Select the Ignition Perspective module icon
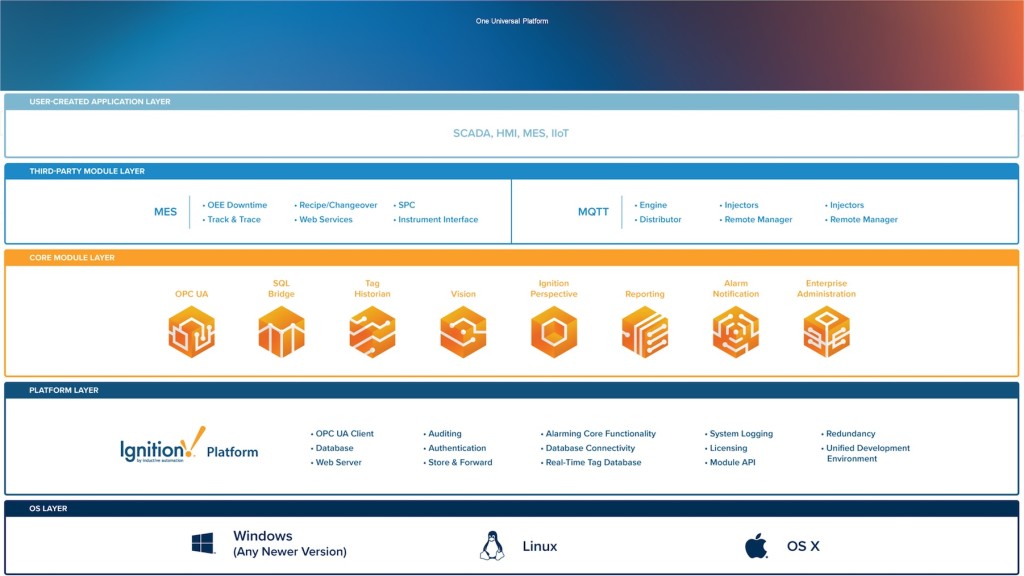1024x576 pixels. coord(553,332)
